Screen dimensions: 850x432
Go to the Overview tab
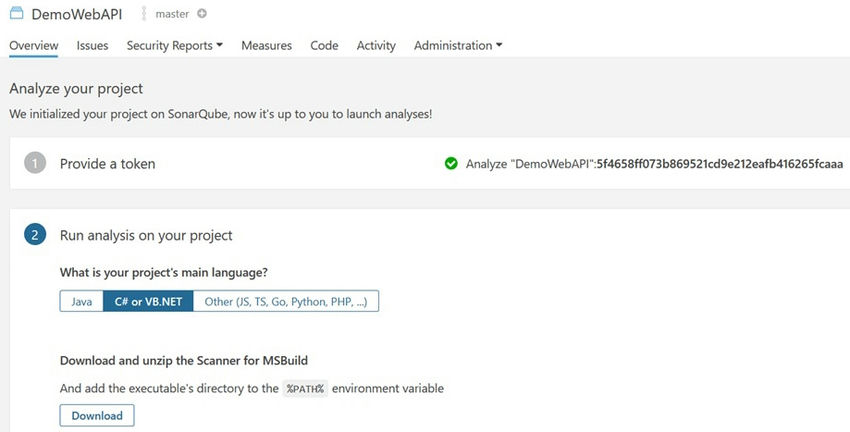coord(34,46)
